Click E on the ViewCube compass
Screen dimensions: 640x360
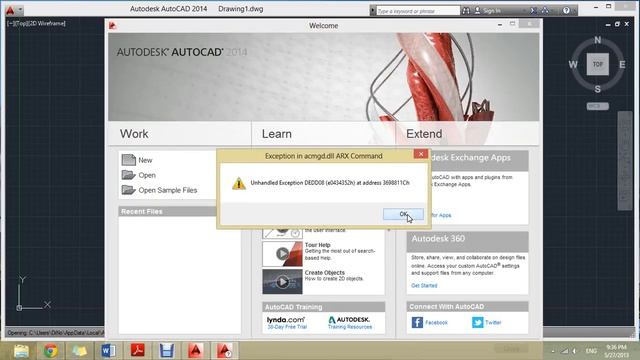622,64
